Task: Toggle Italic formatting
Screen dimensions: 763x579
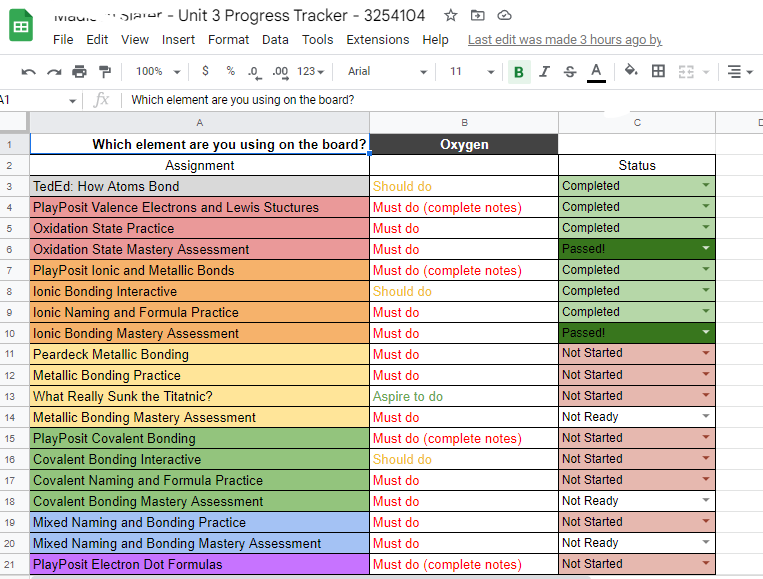Action: click(x=545, y=72)
